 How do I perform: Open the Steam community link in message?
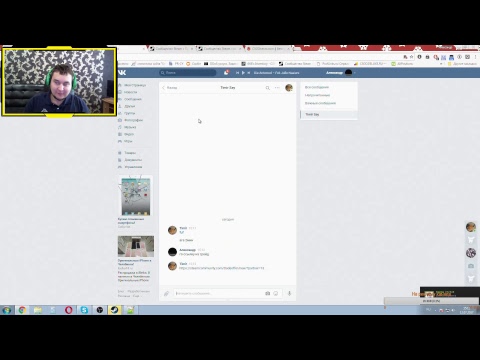pos(222,268)
